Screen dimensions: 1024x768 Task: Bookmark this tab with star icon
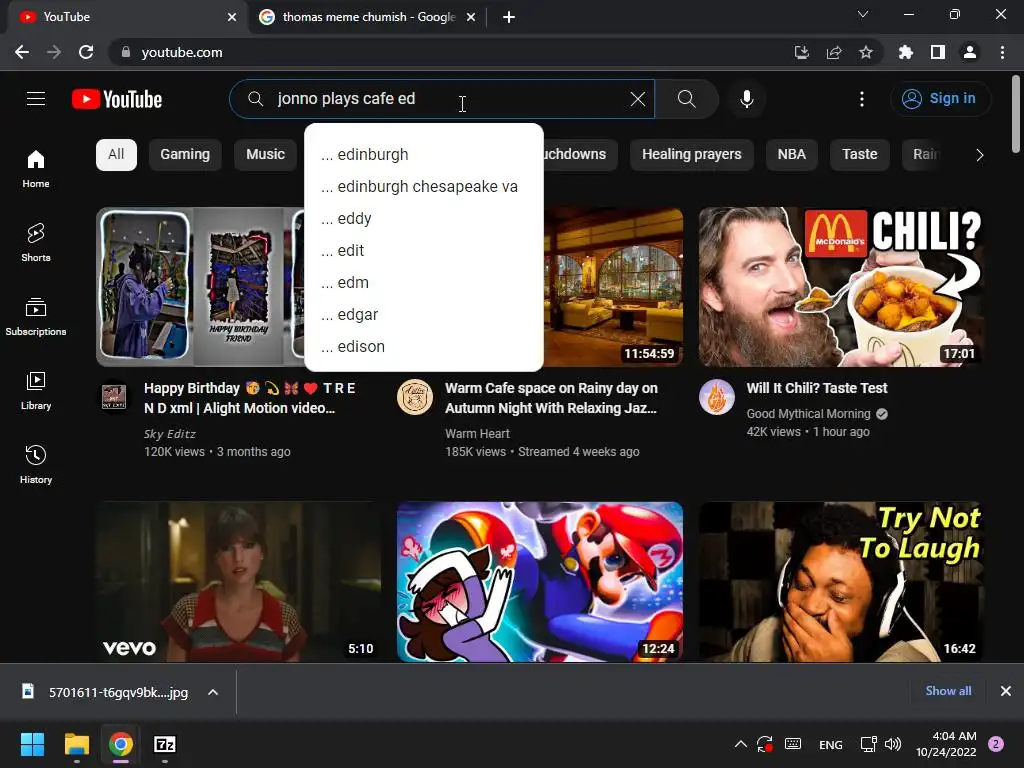pos(866,52)
